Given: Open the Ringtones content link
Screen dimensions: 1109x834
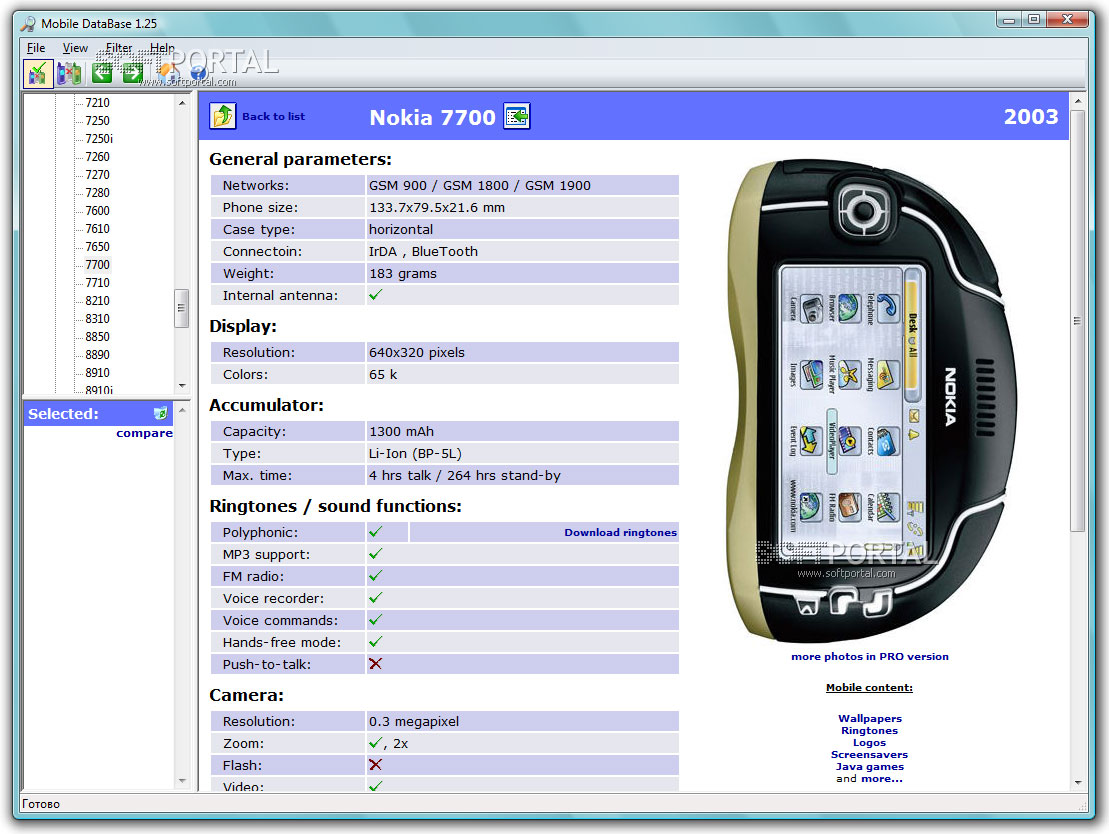Looking at the screenshot, I should tap(869, 730).
